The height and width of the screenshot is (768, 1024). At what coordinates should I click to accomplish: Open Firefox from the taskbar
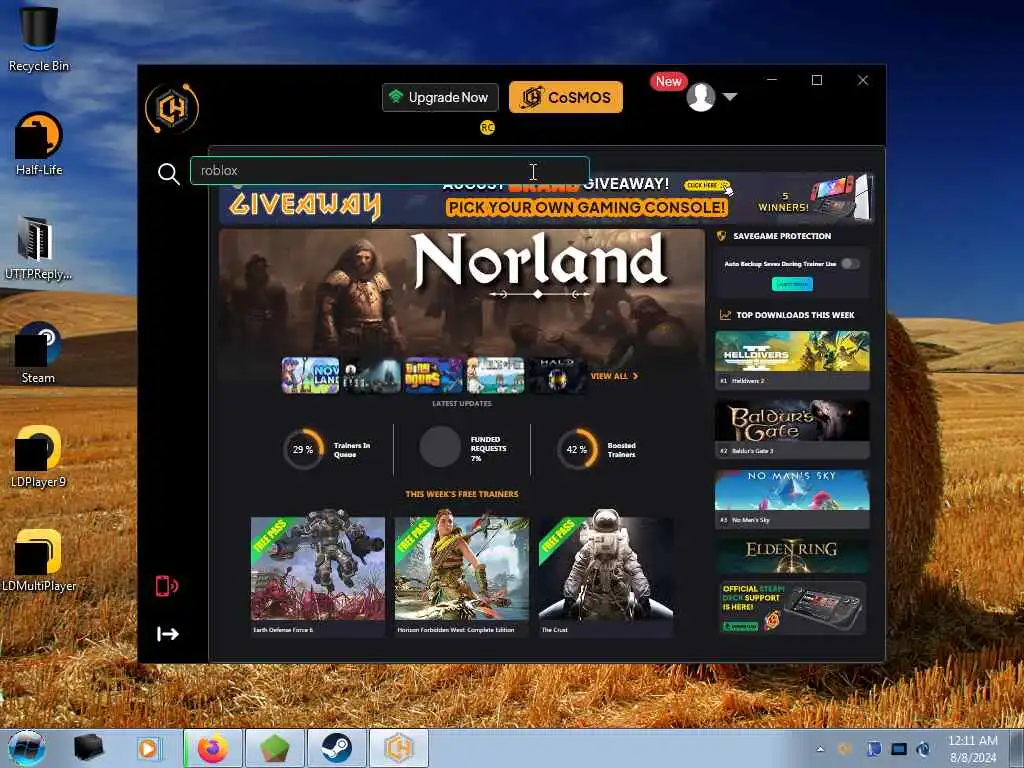[213, 748]
